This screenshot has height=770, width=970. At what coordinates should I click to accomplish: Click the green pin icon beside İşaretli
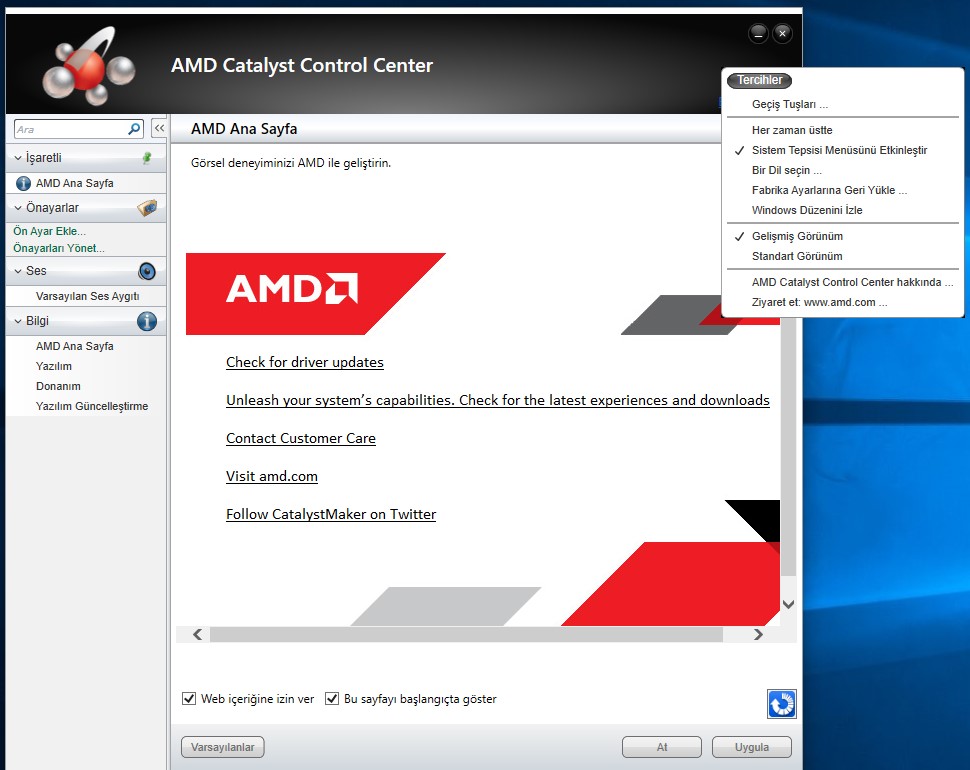click(147, 158)
